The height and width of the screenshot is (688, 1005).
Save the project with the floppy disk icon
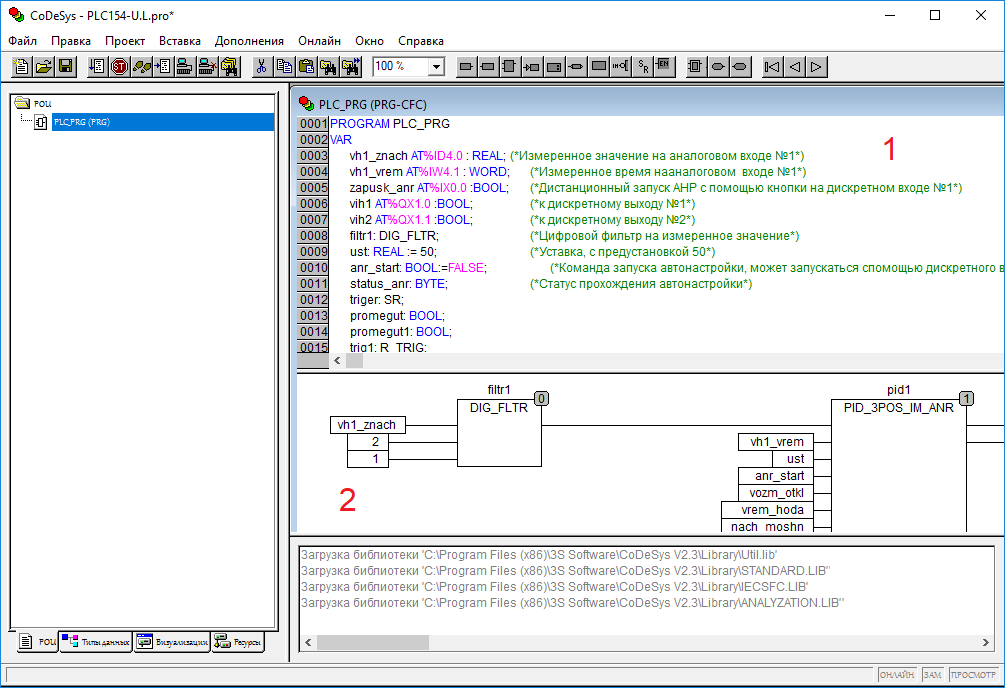pos(65,67)
